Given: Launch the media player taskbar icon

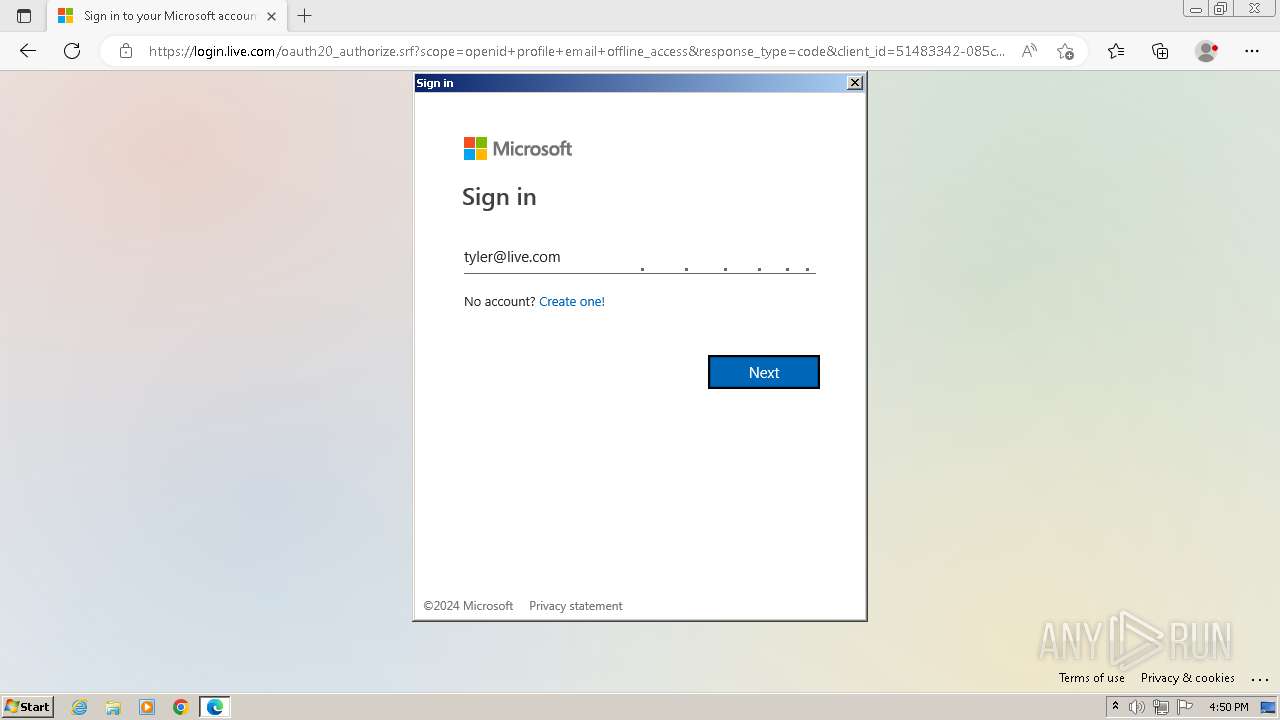Looking at the screenshot, I should (x=147, y=707).
